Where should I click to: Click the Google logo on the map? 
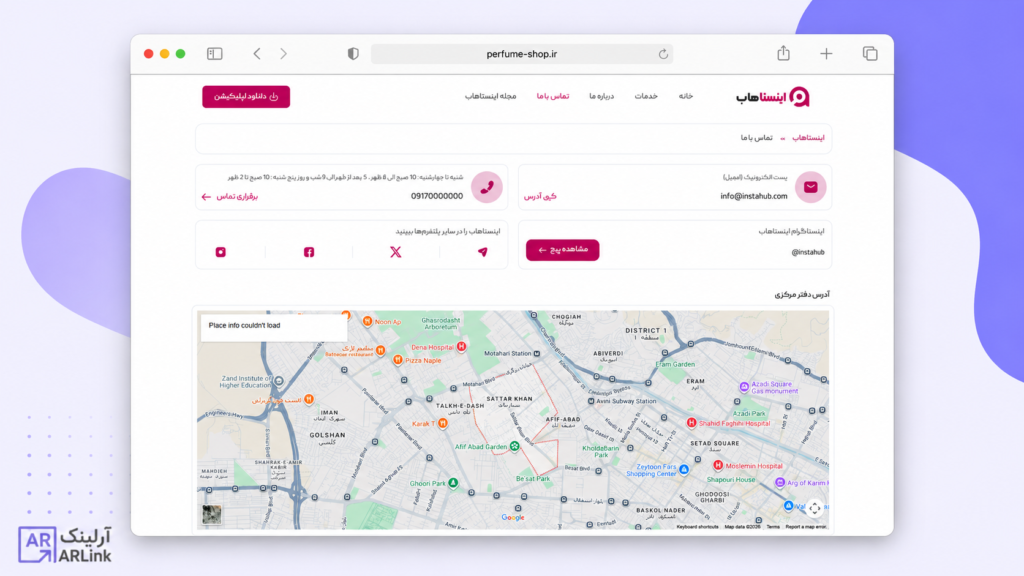tap(513, 517)
